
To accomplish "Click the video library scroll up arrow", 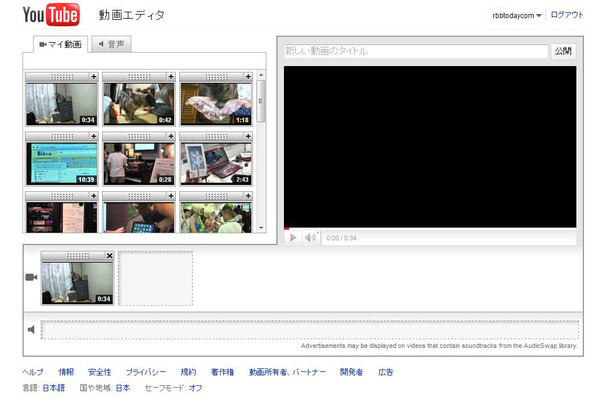I will pos(261,75).
